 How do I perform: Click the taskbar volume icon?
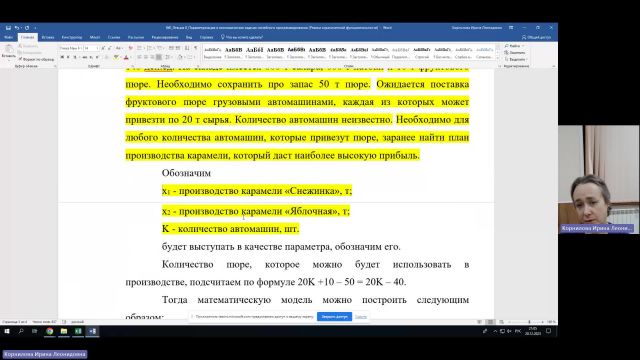coord(509,331)
